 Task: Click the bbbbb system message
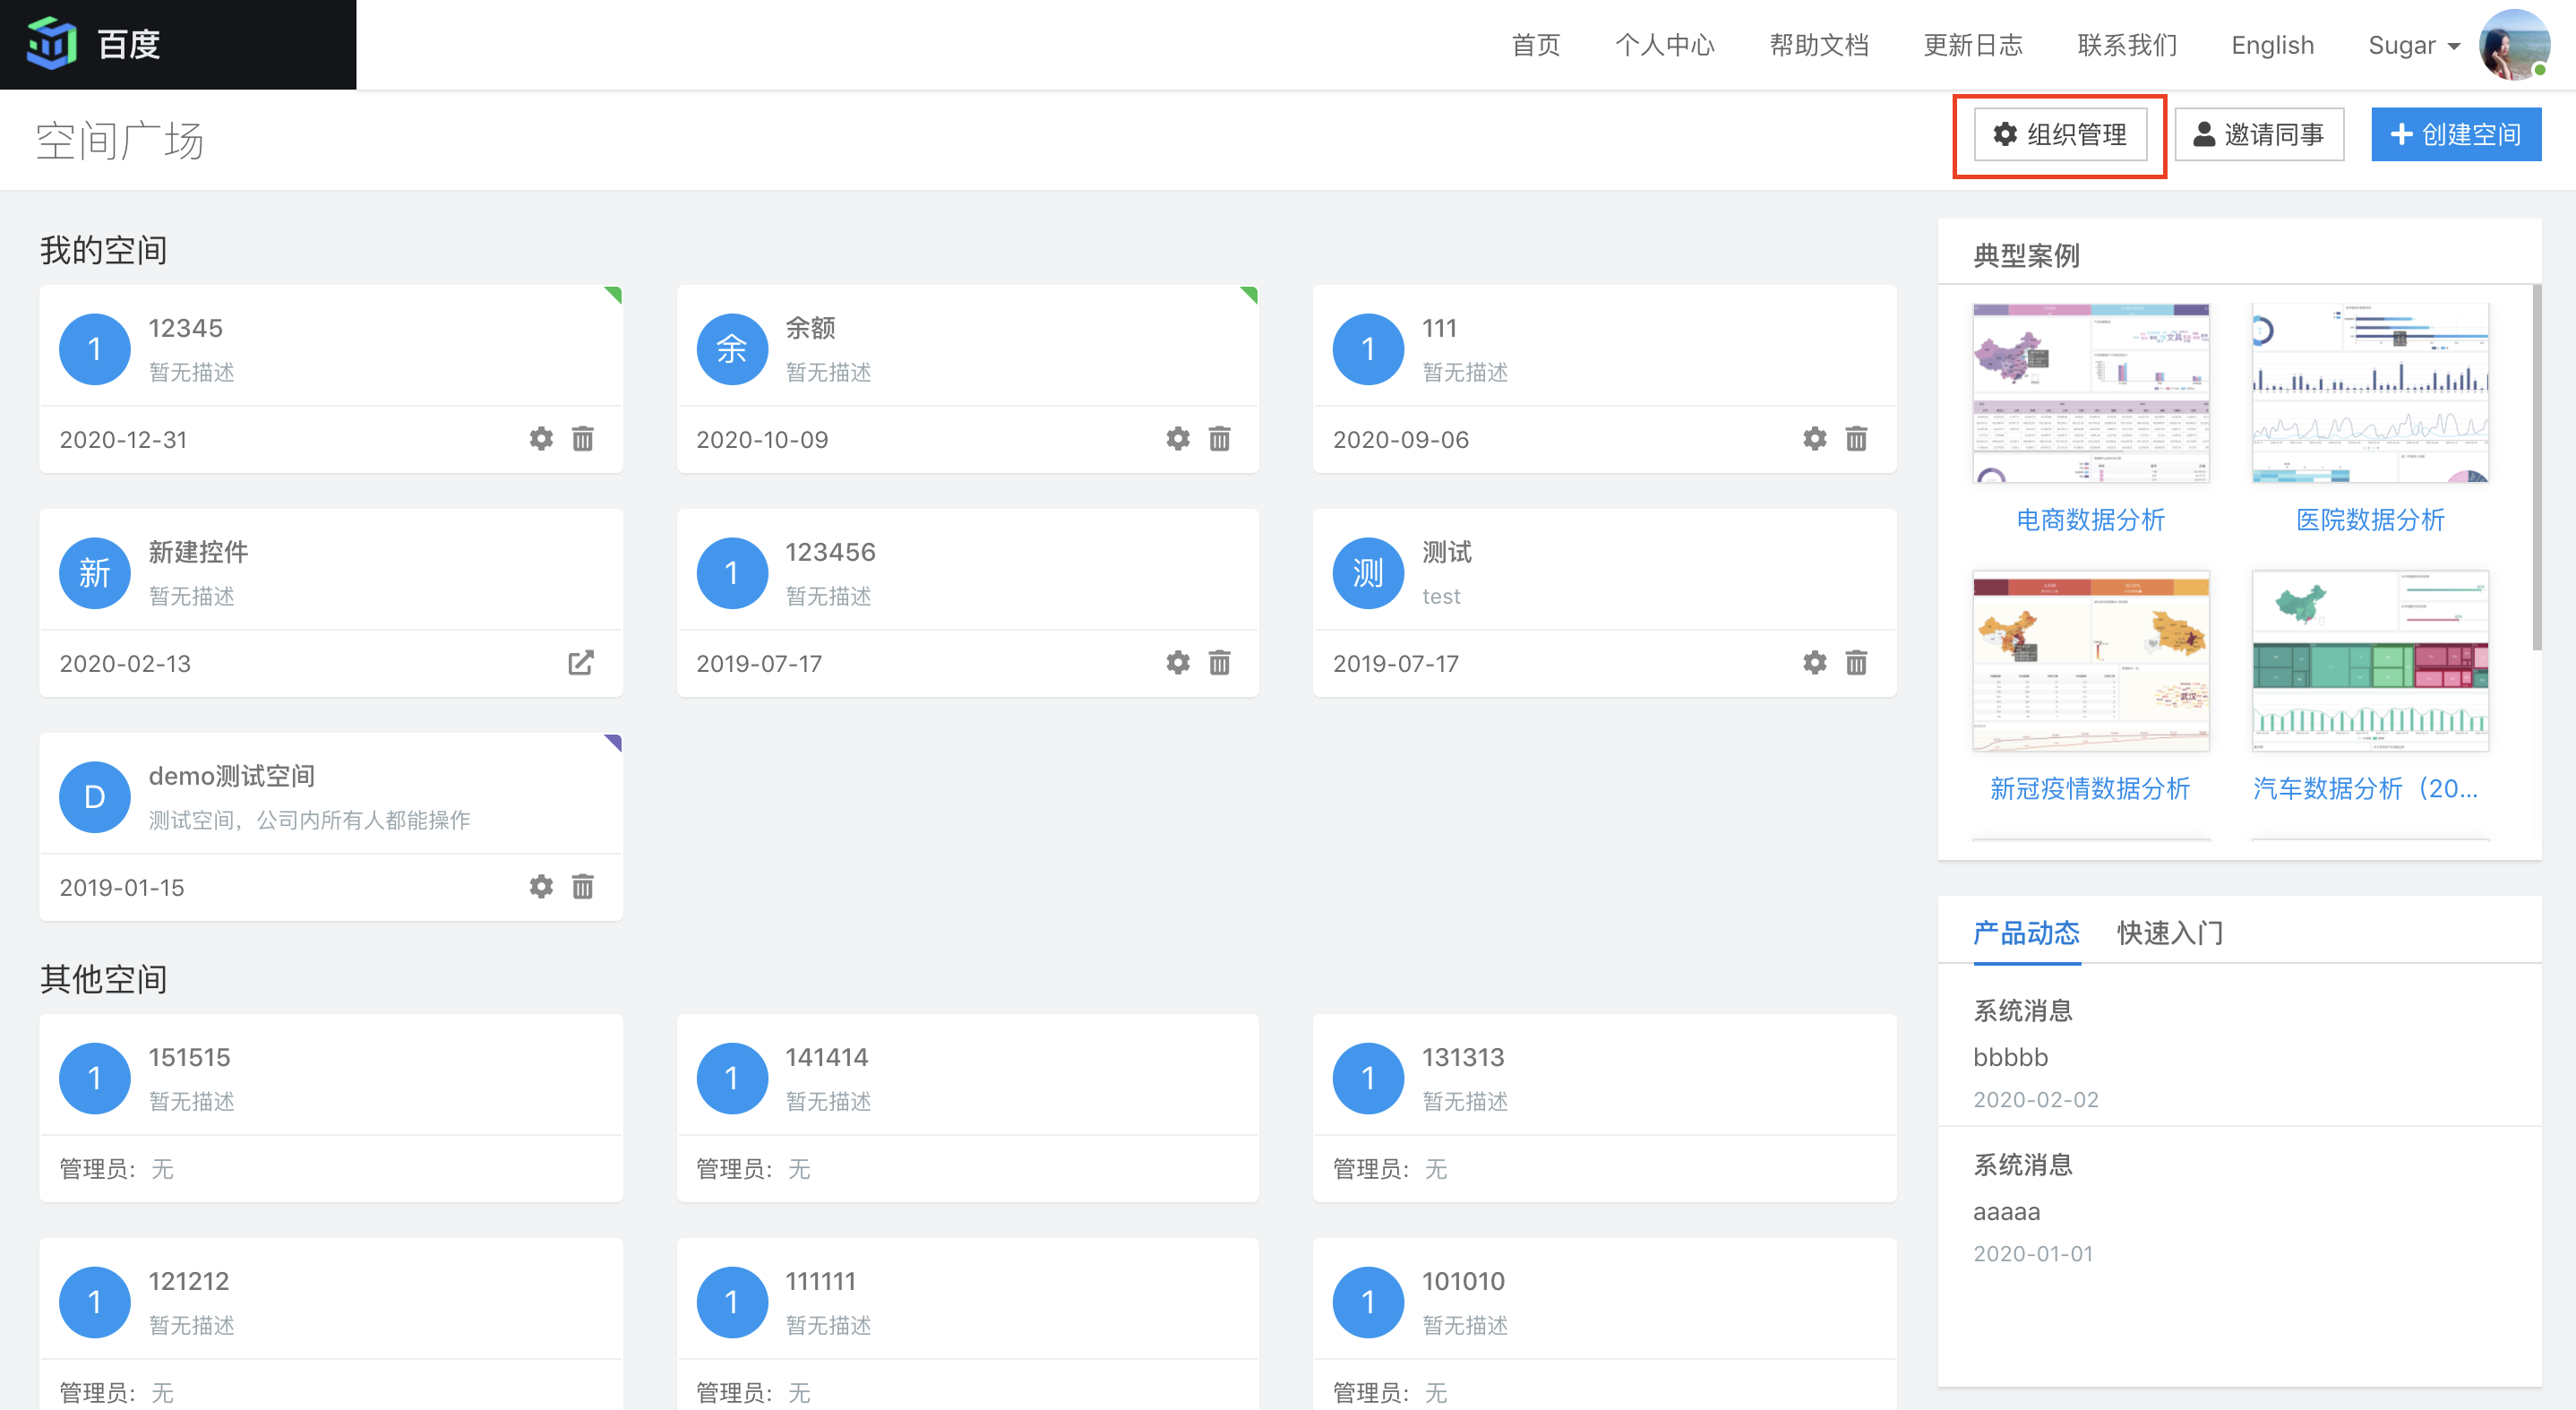pos(2010,1057)
